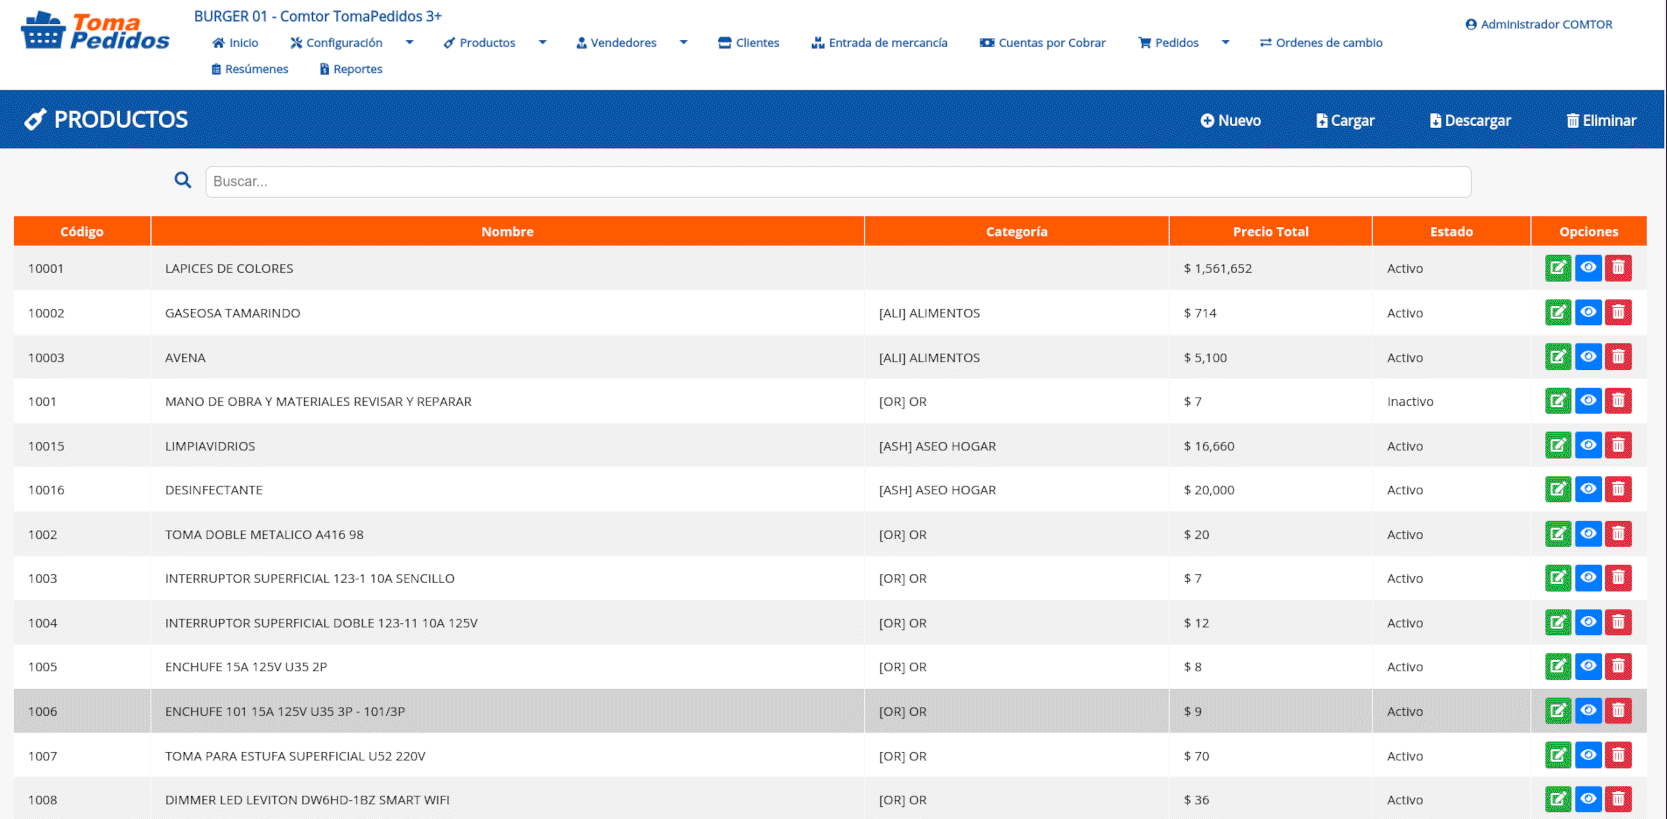
Task: View AVENA product details with eye icon
Action: click(x=1588, y=357)
